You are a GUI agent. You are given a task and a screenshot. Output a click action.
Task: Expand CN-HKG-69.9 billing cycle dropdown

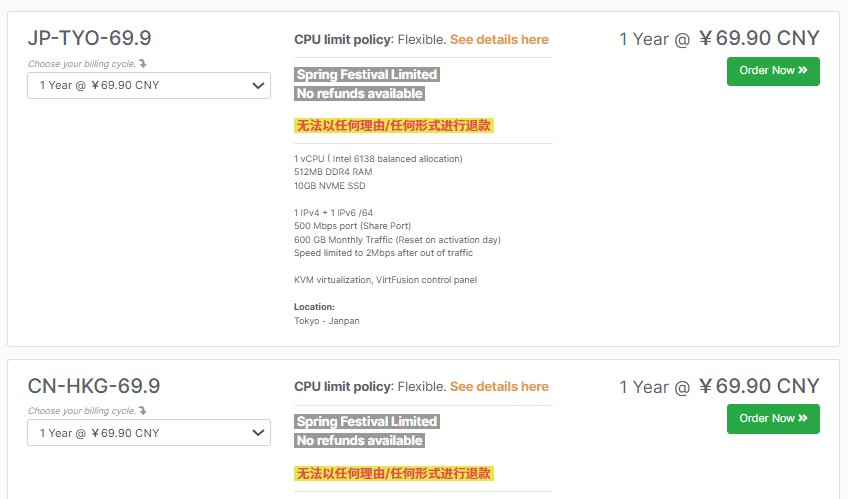pyautogui.click(x=149, y=433)
